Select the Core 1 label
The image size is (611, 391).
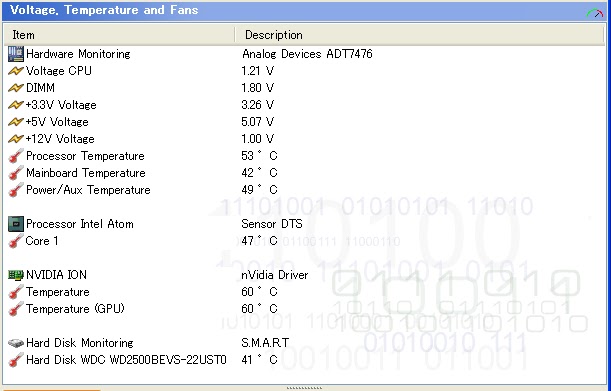click(42, 241)
